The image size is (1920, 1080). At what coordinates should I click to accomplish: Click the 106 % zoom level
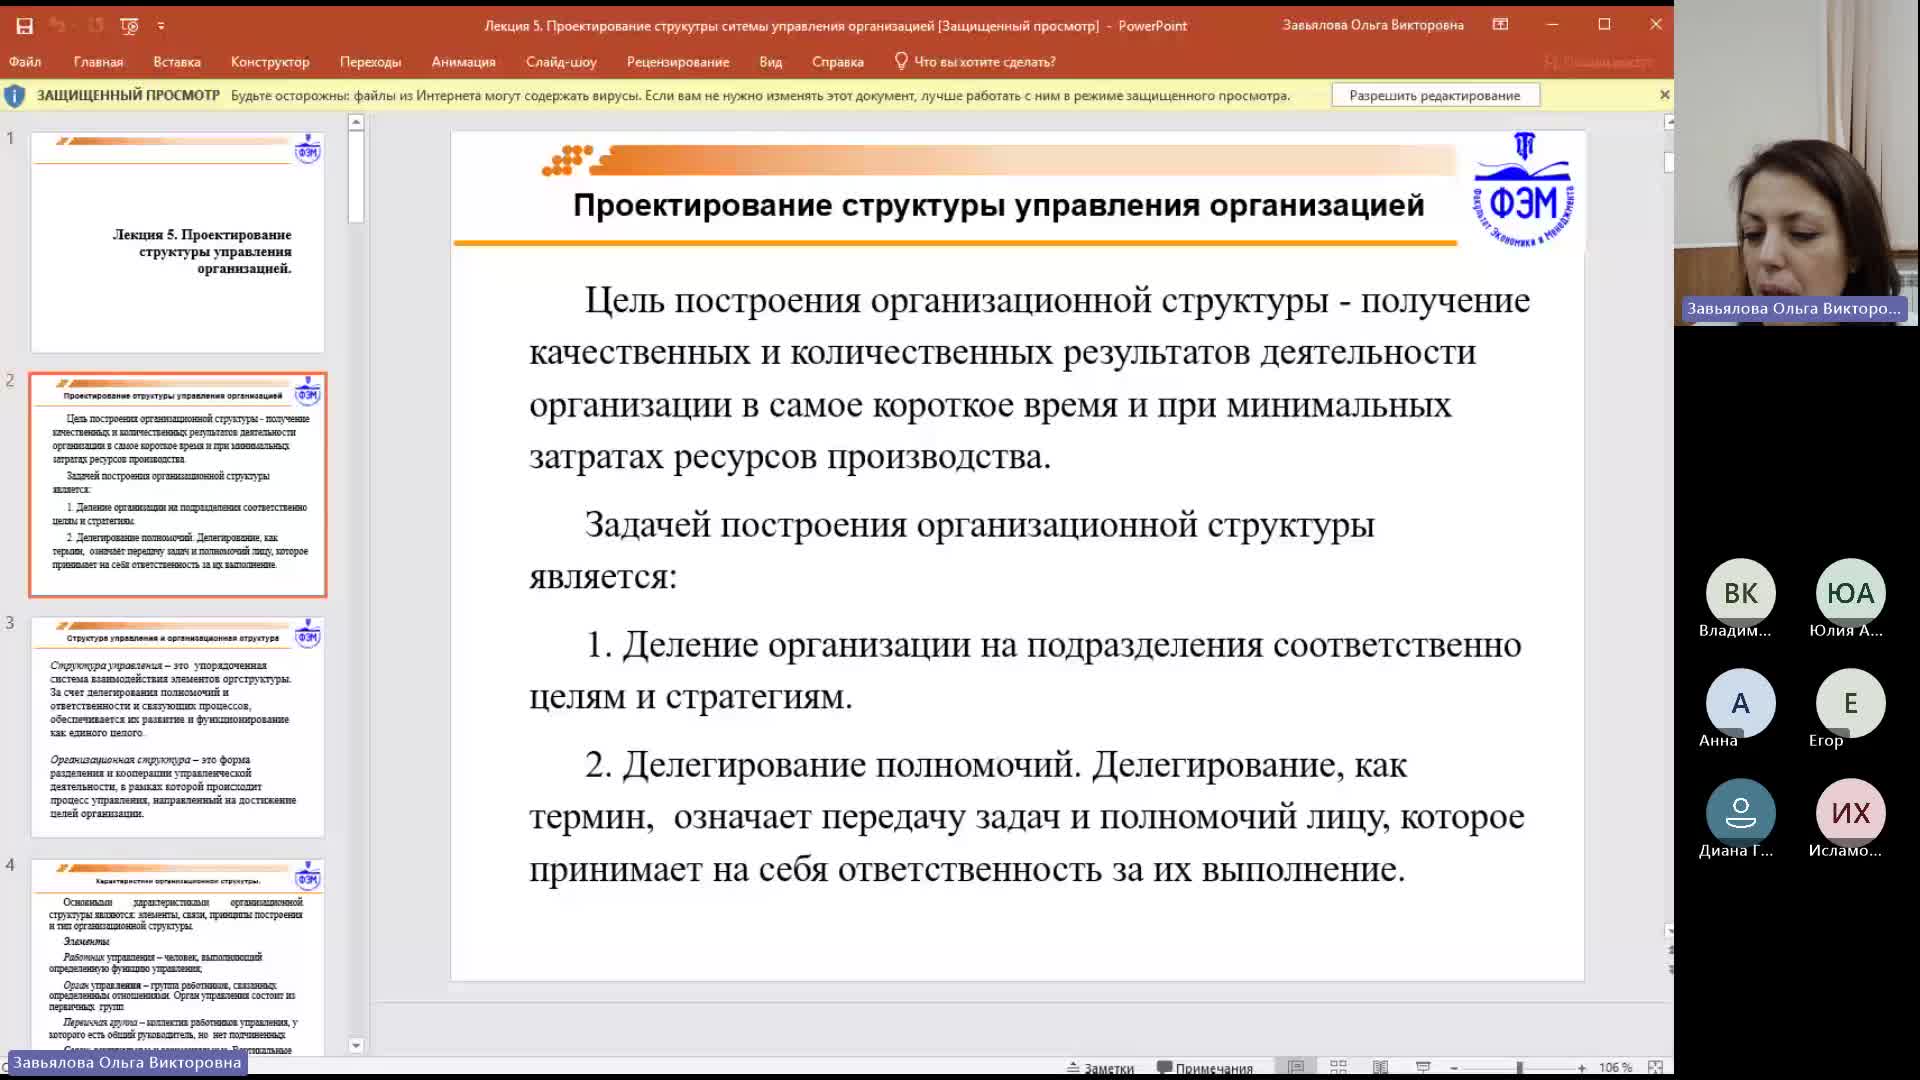pyautogui.click(x=1615, y=1068)
